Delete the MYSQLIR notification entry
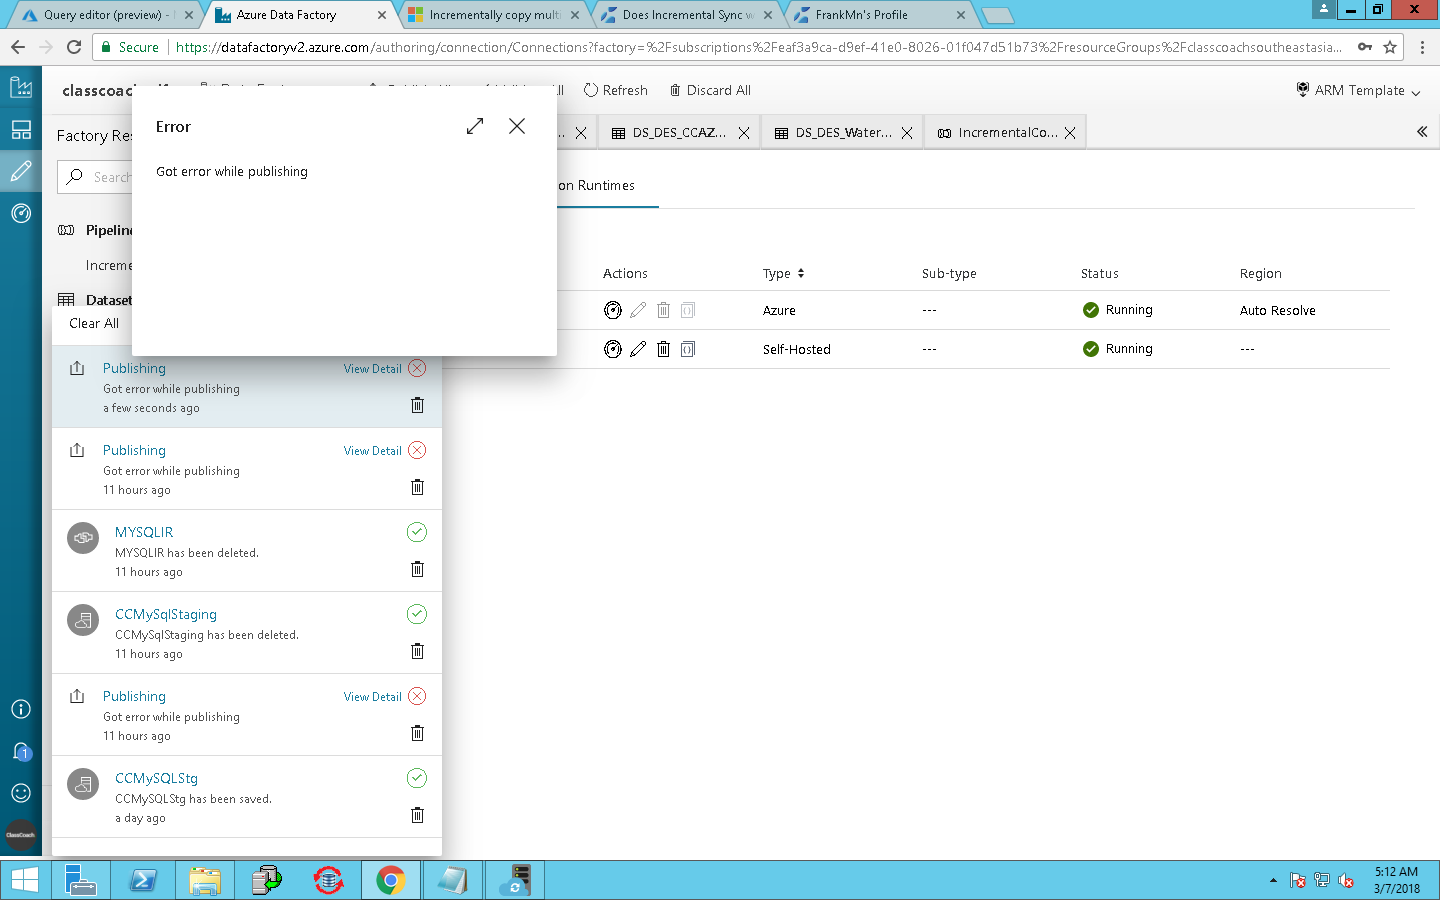 coord(418,569)
